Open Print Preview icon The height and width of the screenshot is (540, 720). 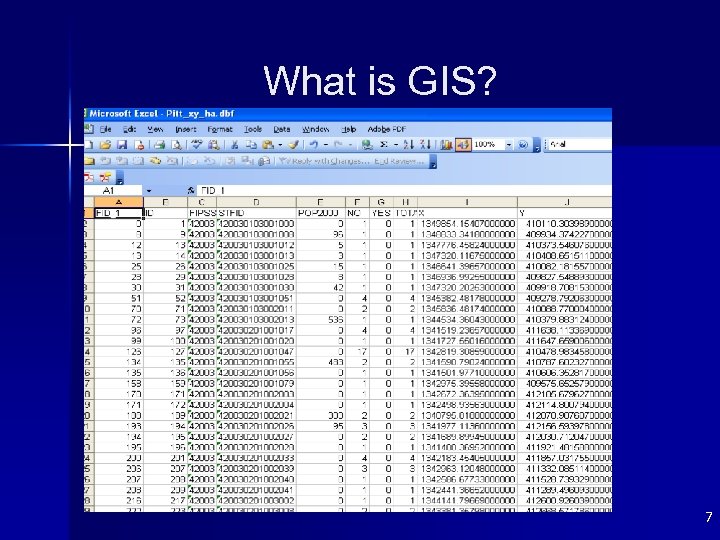(176, 145)
